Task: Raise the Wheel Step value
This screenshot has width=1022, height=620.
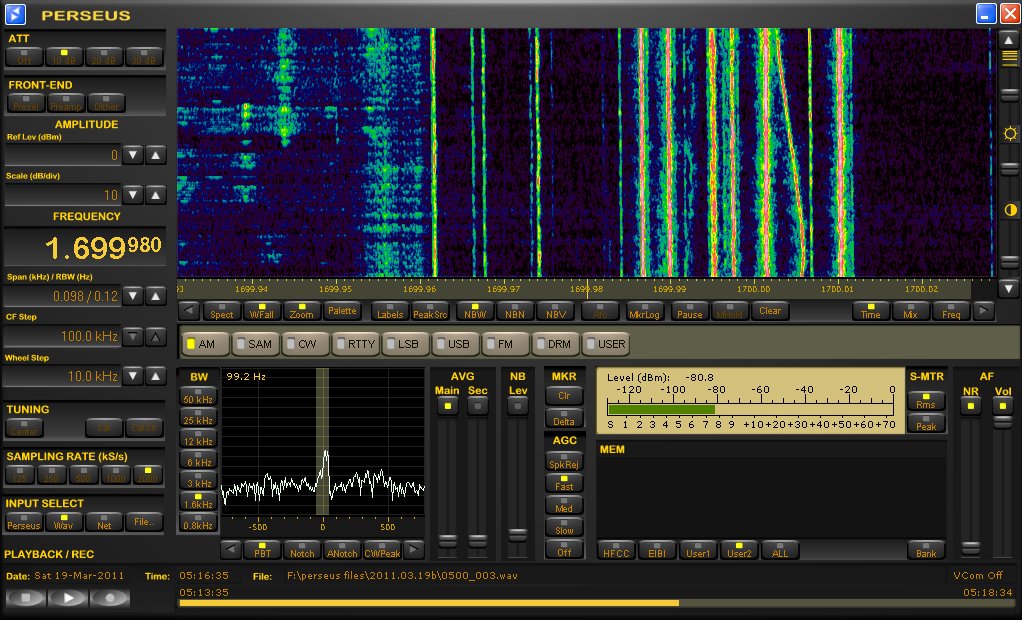Action: click(x=155, y=376)
